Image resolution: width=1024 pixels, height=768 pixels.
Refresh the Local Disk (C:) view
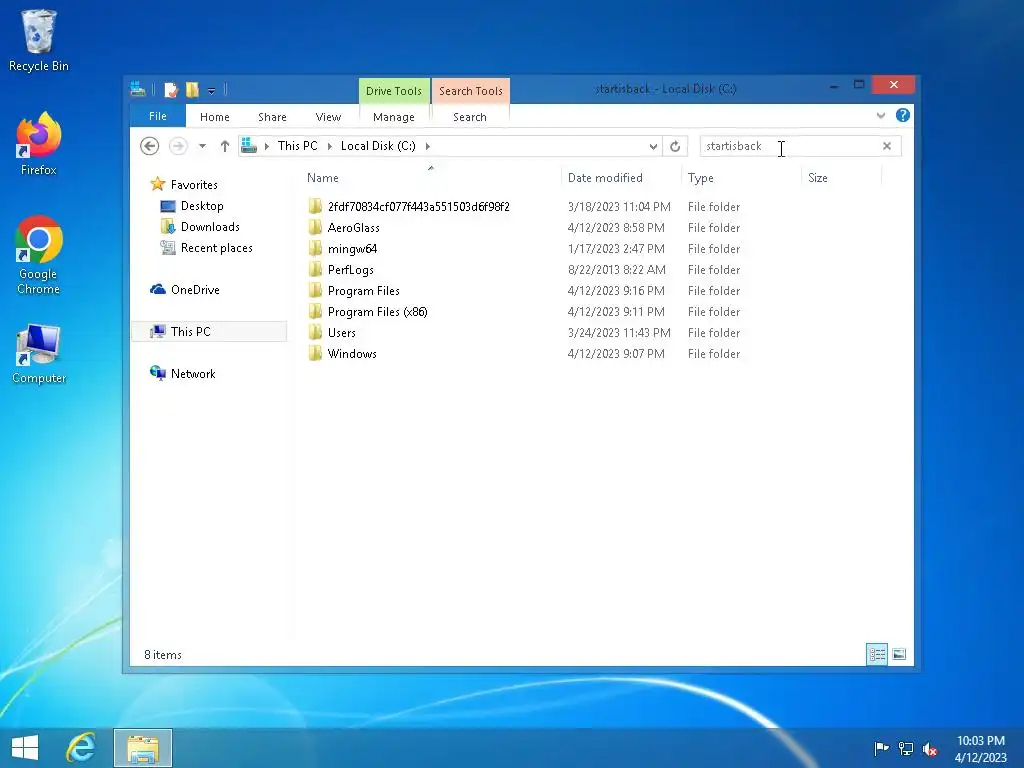(x=675, y=146)
